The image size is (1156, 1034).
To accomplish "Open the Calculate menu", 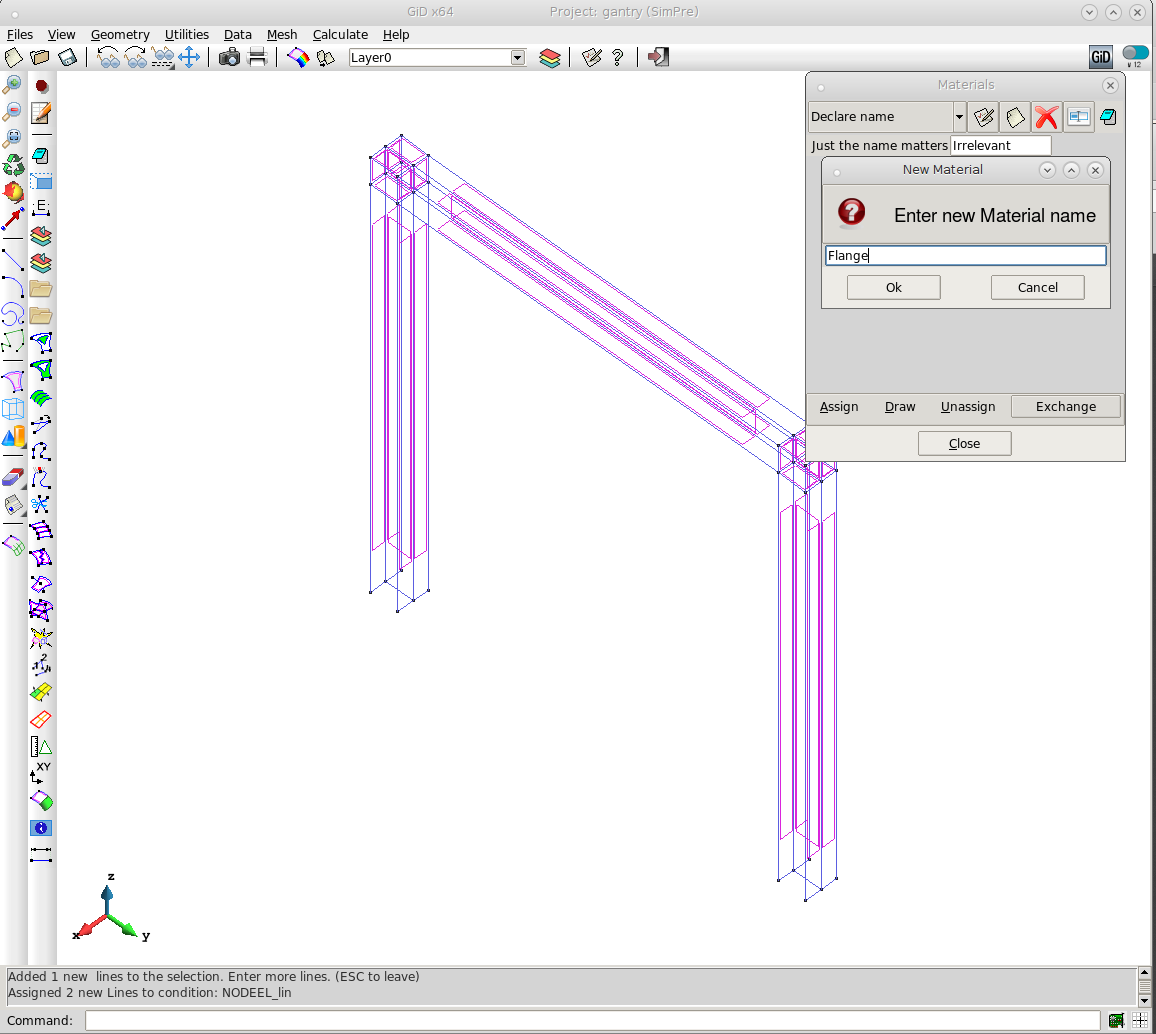I will pos(340,34).
